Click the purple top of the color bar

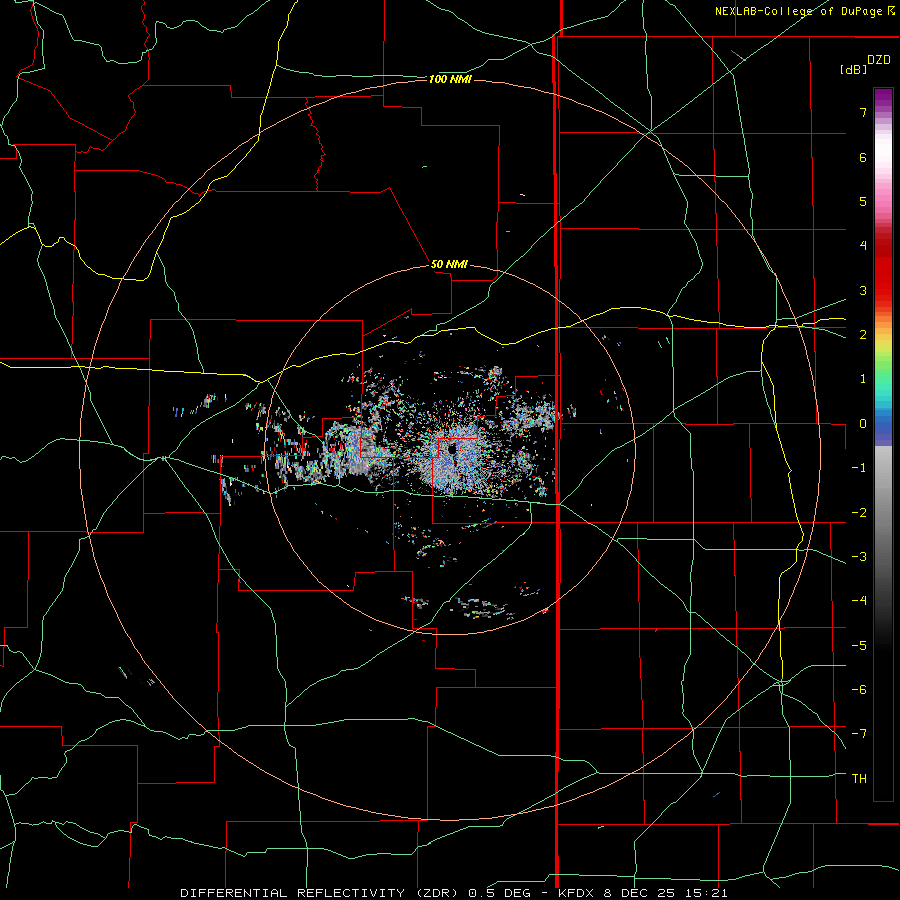click(883, 99)
